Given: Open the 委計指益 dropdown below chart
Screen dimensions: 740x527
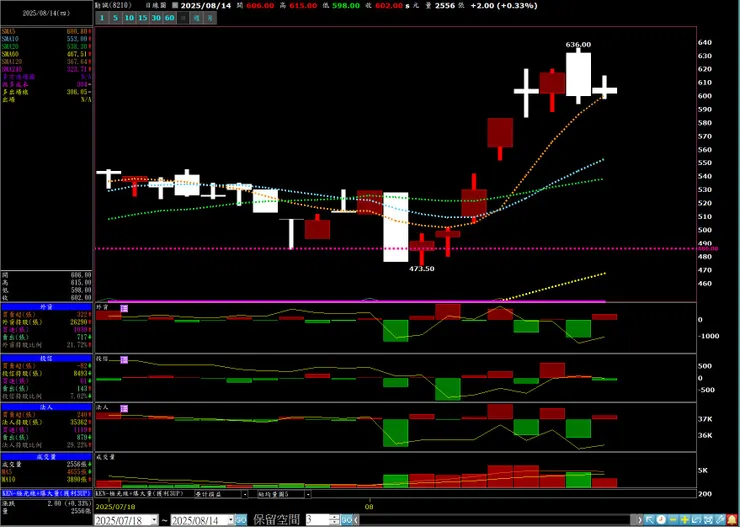Looking at the screenshot, I should [x=221, y=494].
